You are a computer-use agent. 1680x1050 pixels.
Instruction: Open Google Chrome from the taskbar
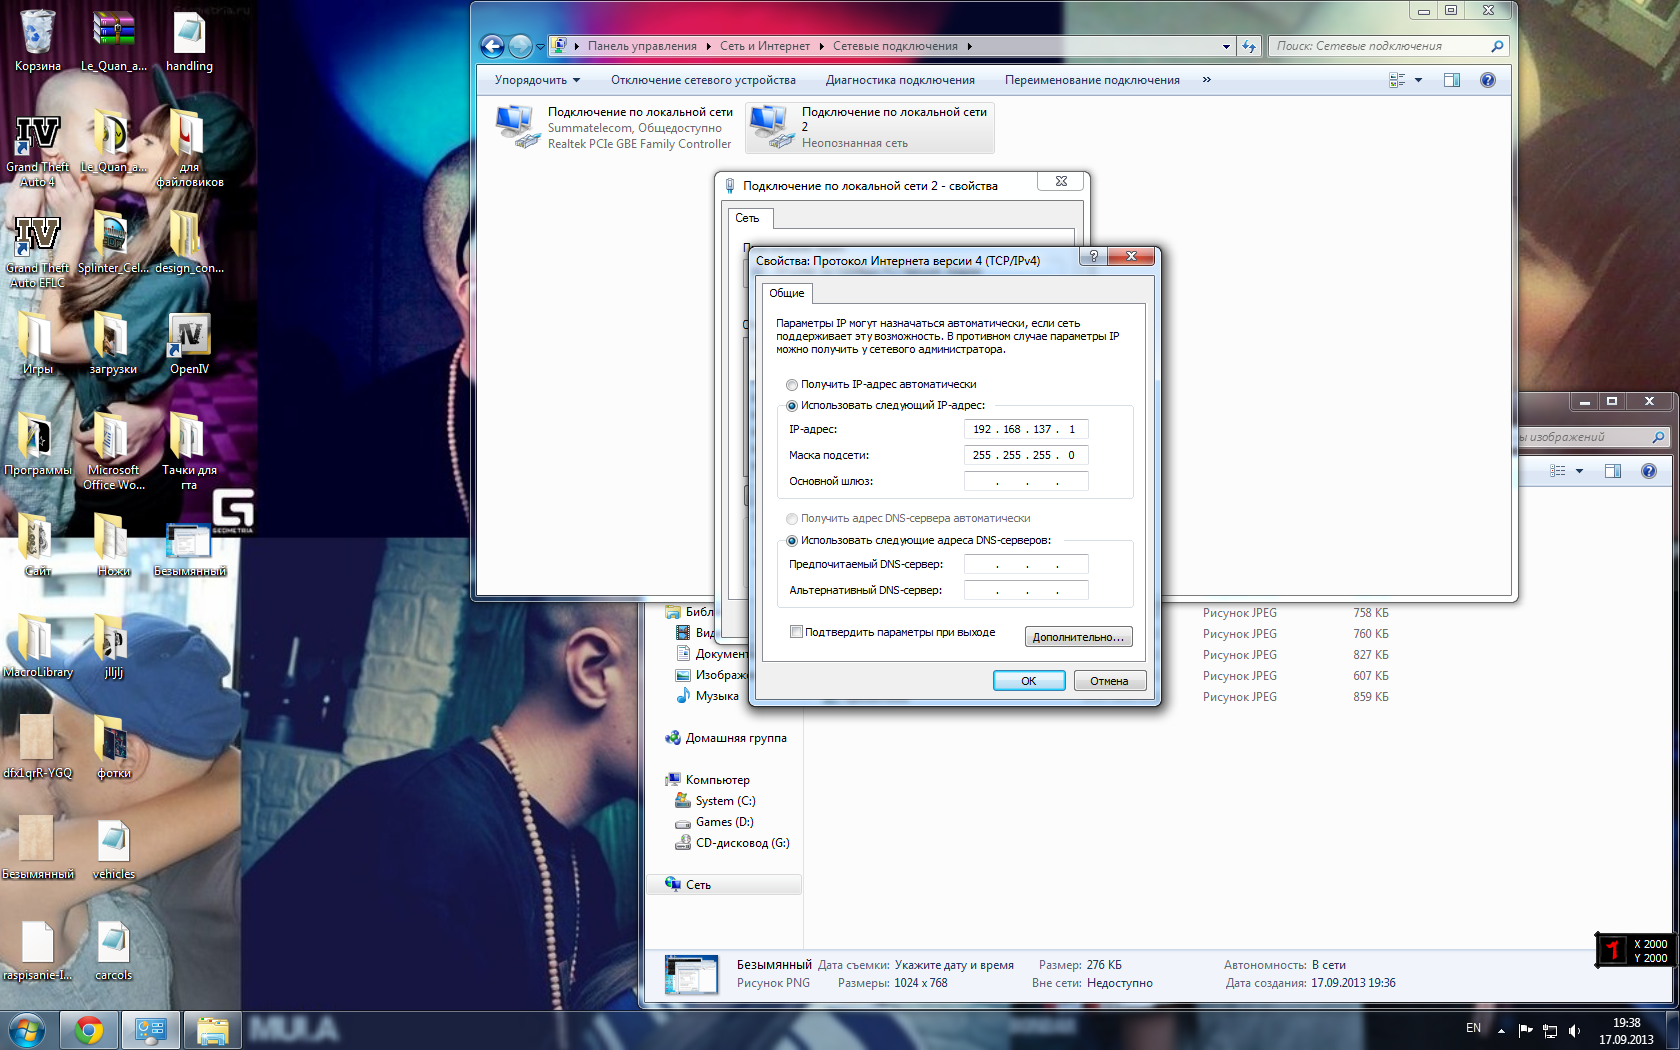(89, 1029)
